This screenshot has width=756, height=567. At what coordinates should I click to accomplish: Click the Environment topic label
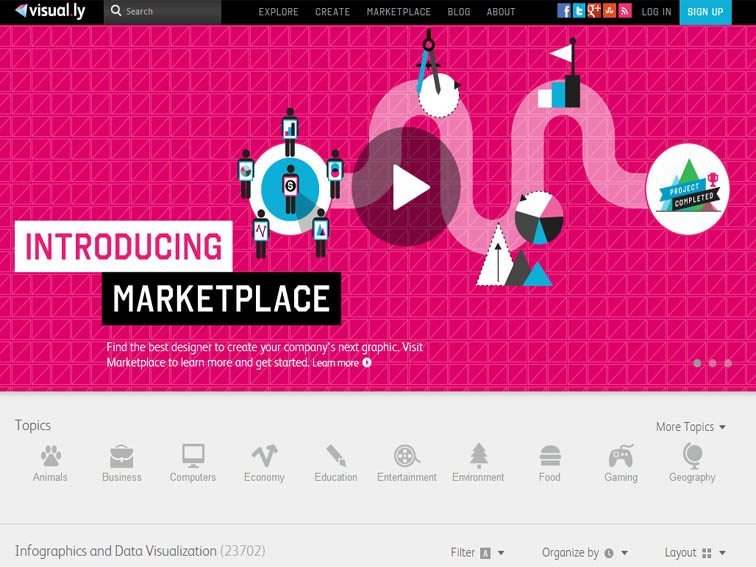[x=478, y=477]
